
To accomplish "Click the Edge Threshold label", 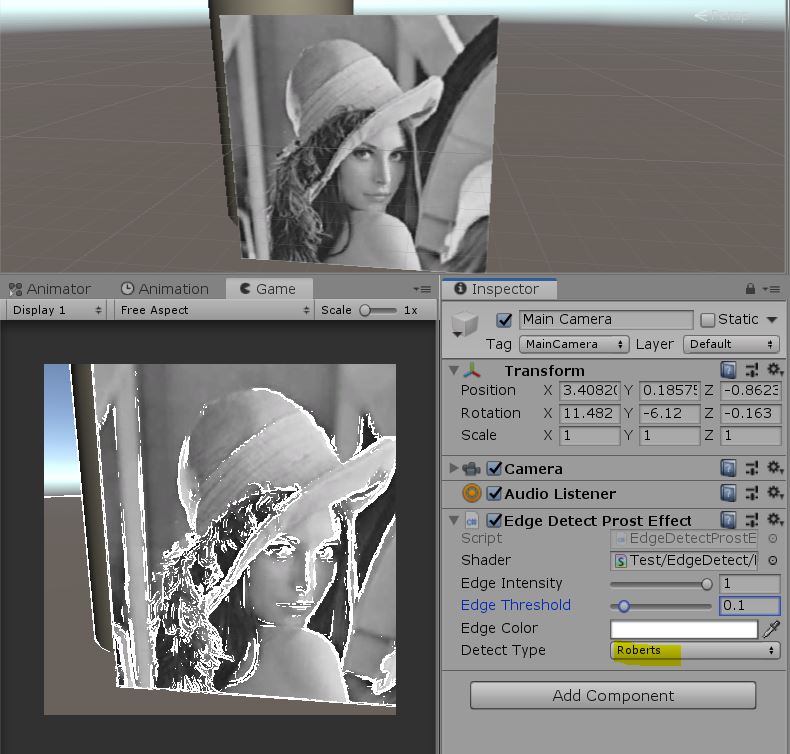I will (515, 605).
